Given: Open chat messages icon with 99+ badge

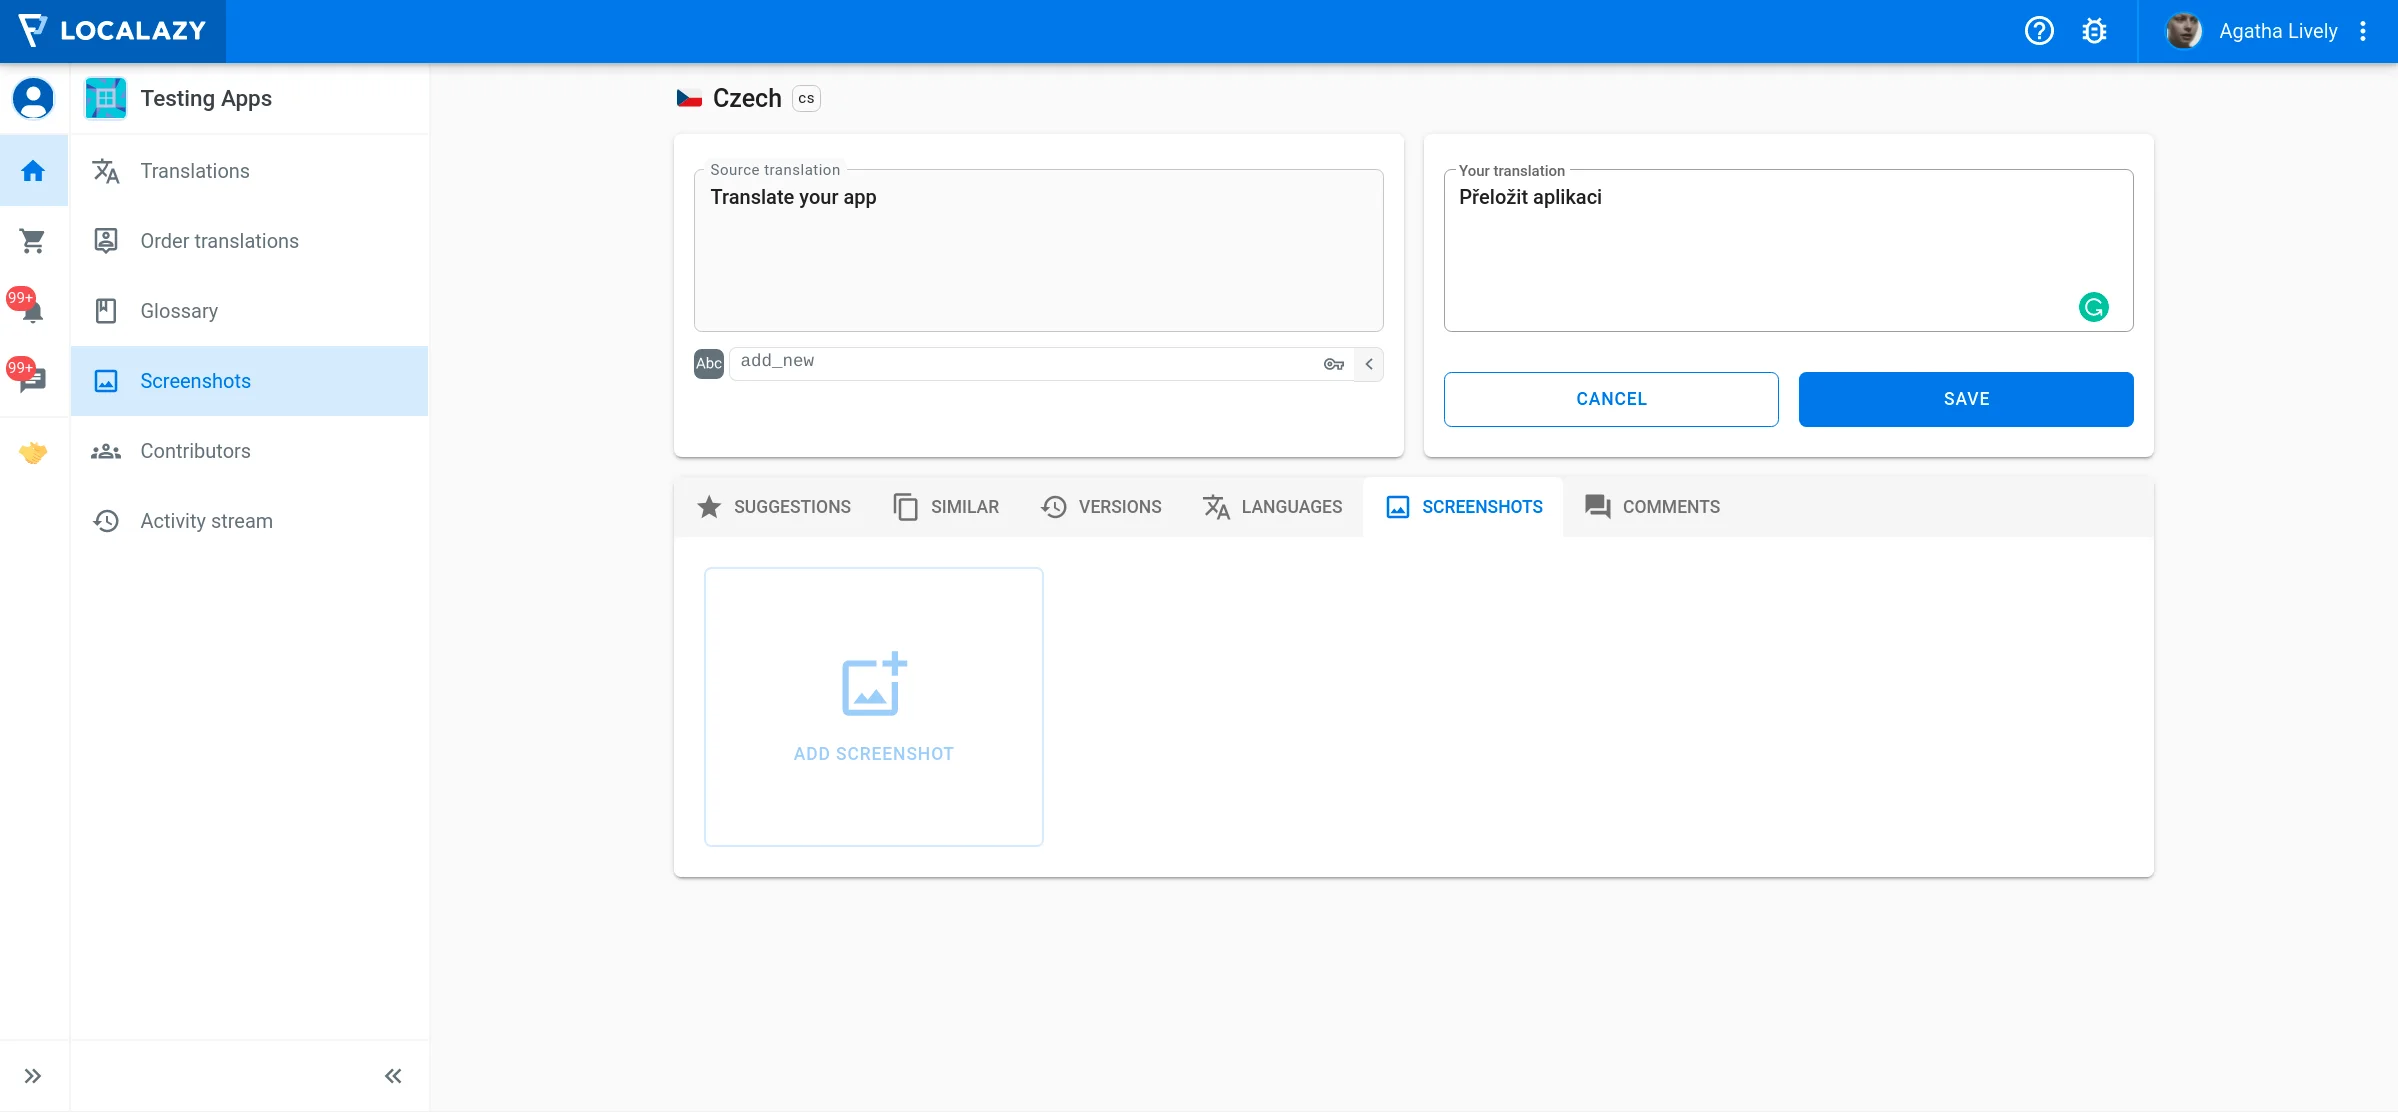Looking at the screenshot, I should point(31,379).
